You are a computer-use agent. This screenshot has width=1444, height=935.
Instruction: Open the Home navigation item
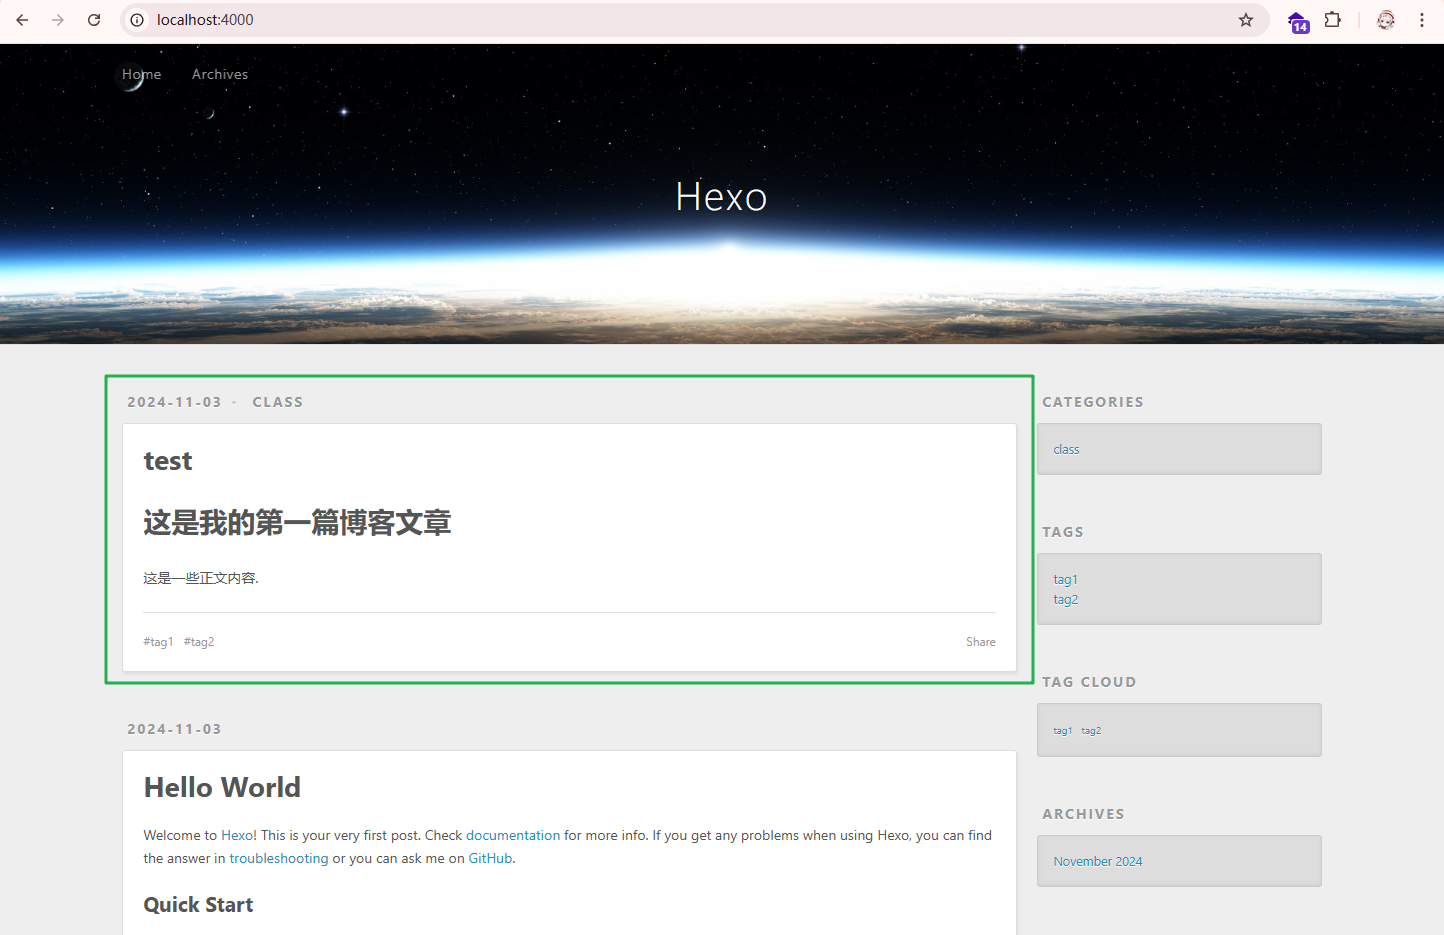(141, 74)
